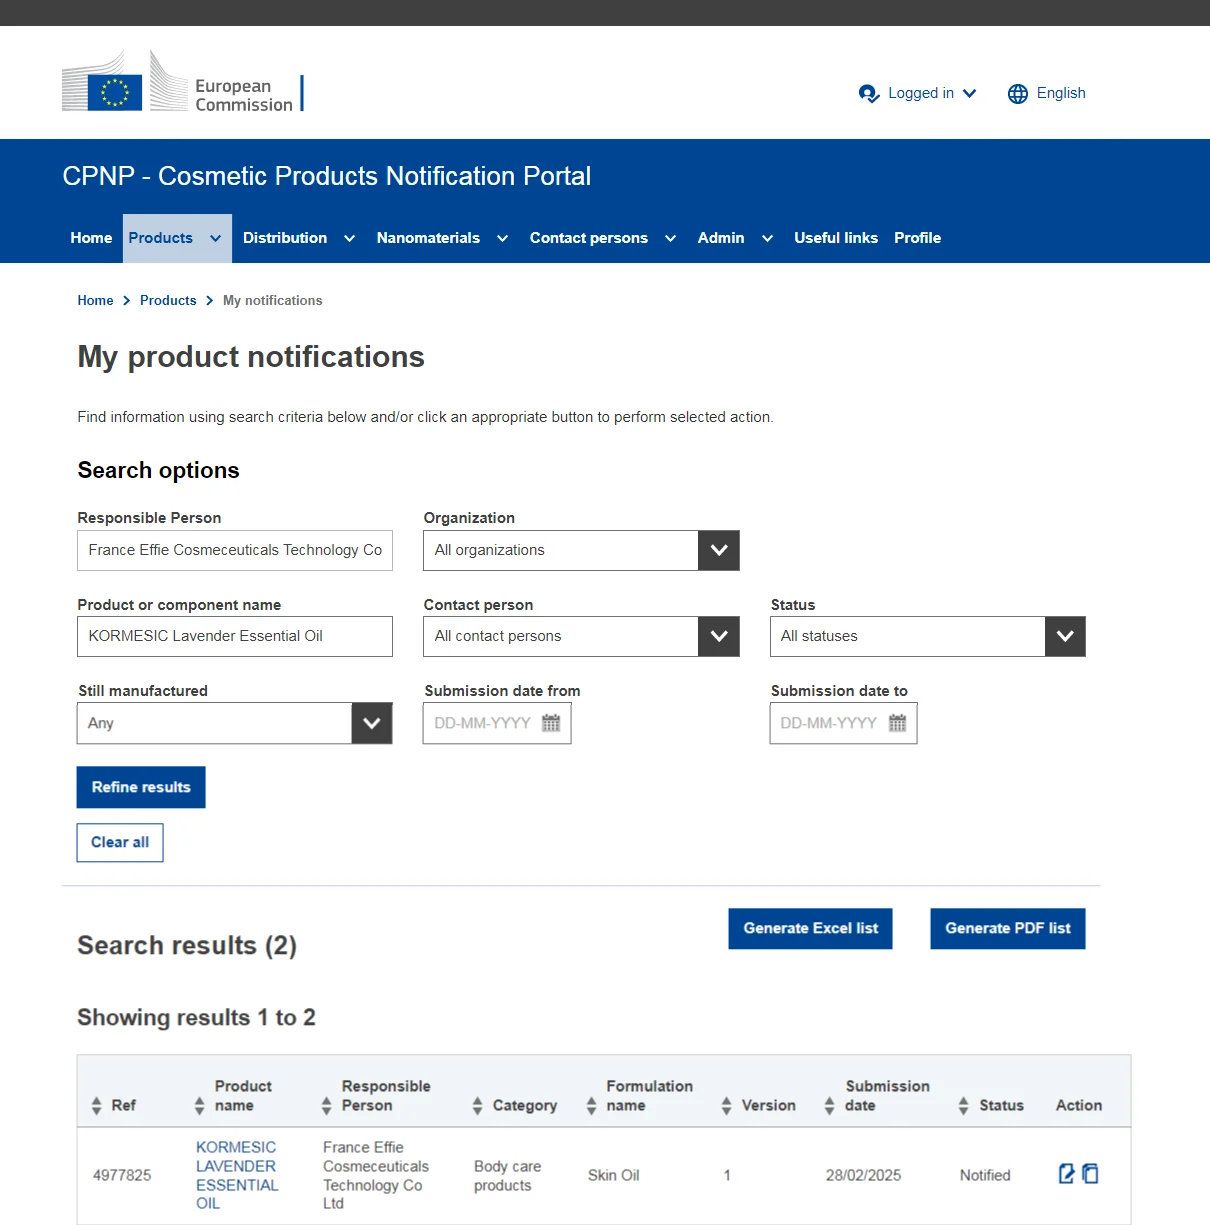Expand the Contact person dropdown

(x=718, y=636)
